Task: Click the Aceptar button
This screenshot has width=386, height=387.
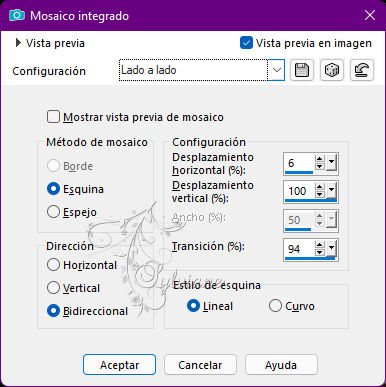Action: point(119,365)
